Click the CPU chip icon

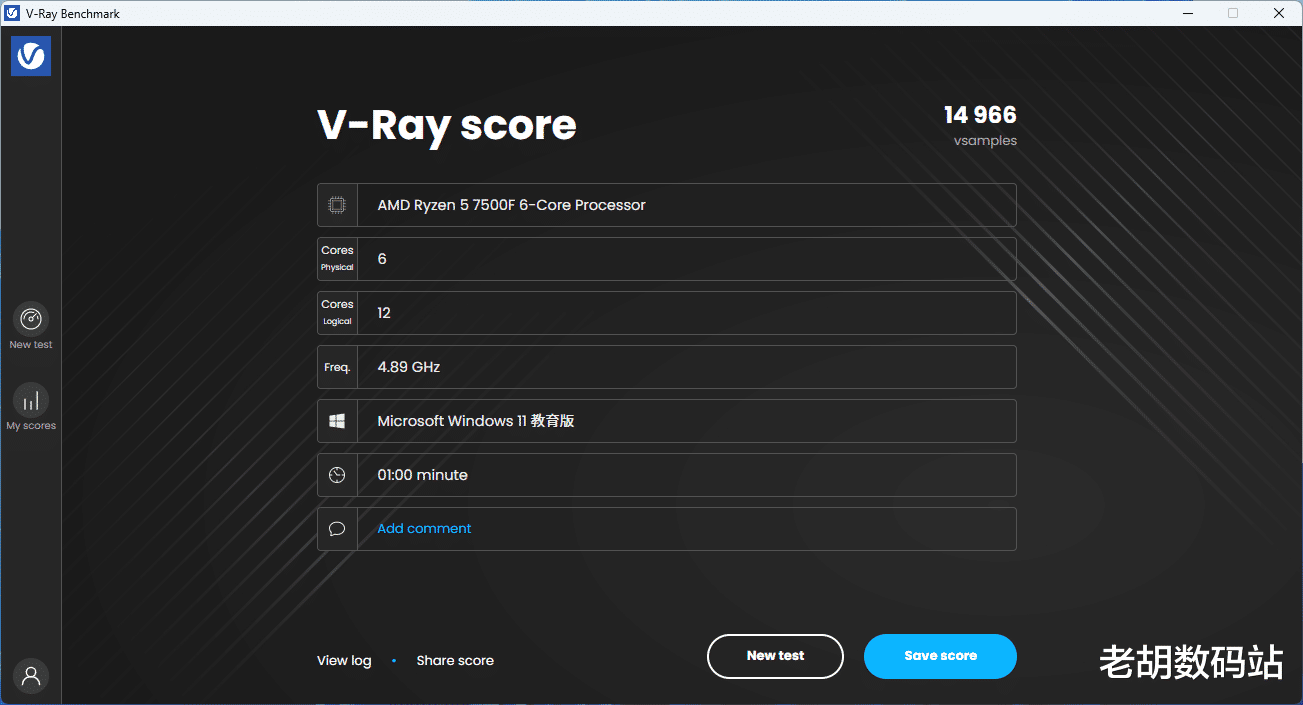click(337, 205)
